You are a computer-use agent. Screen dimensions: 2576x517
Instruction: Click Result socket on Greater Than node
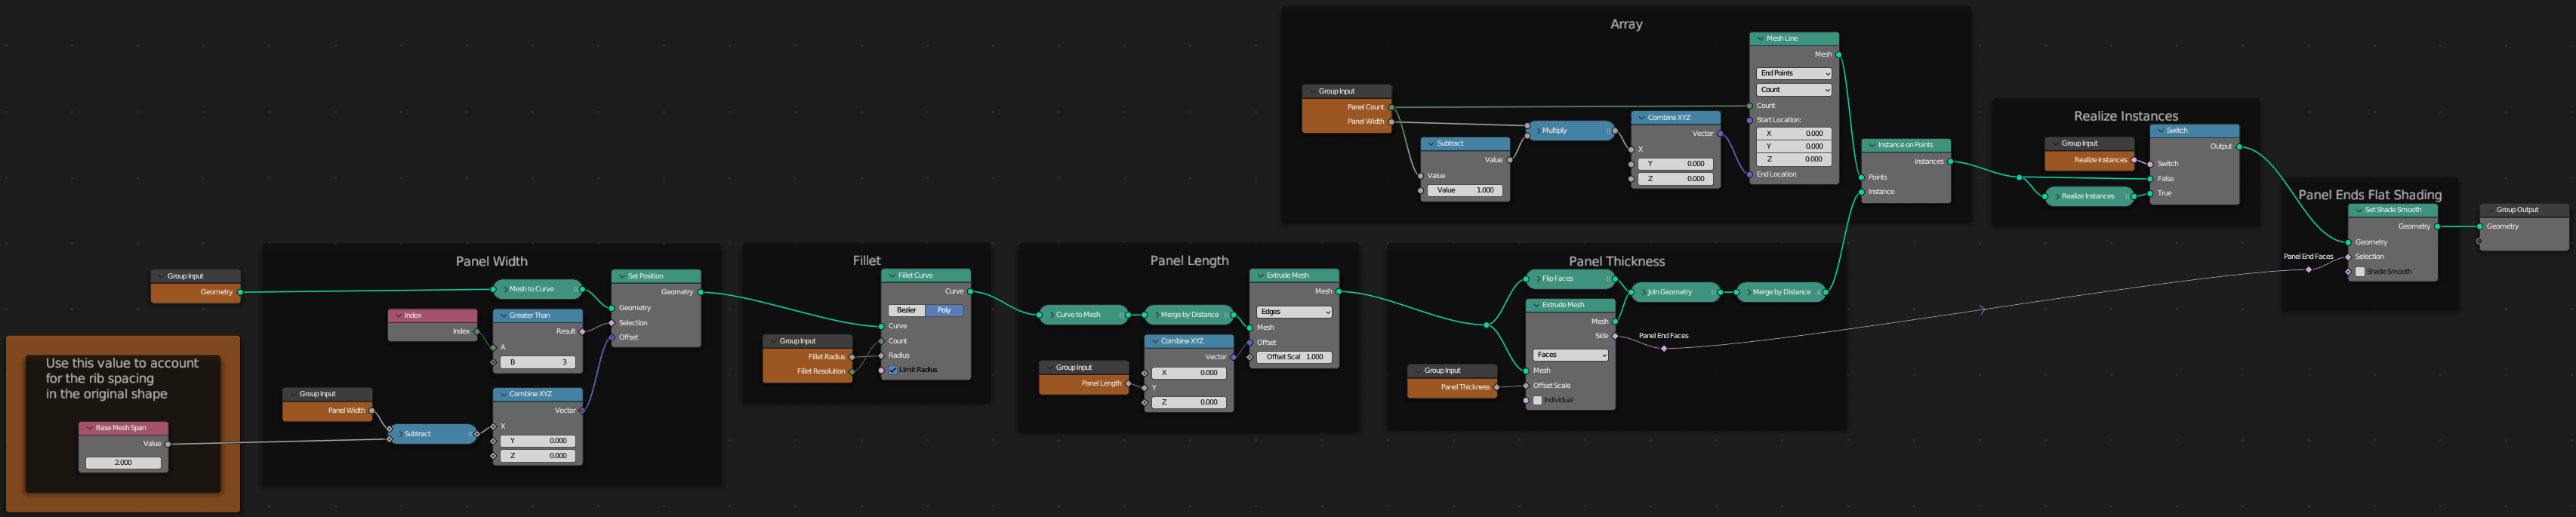pos(582,331)
